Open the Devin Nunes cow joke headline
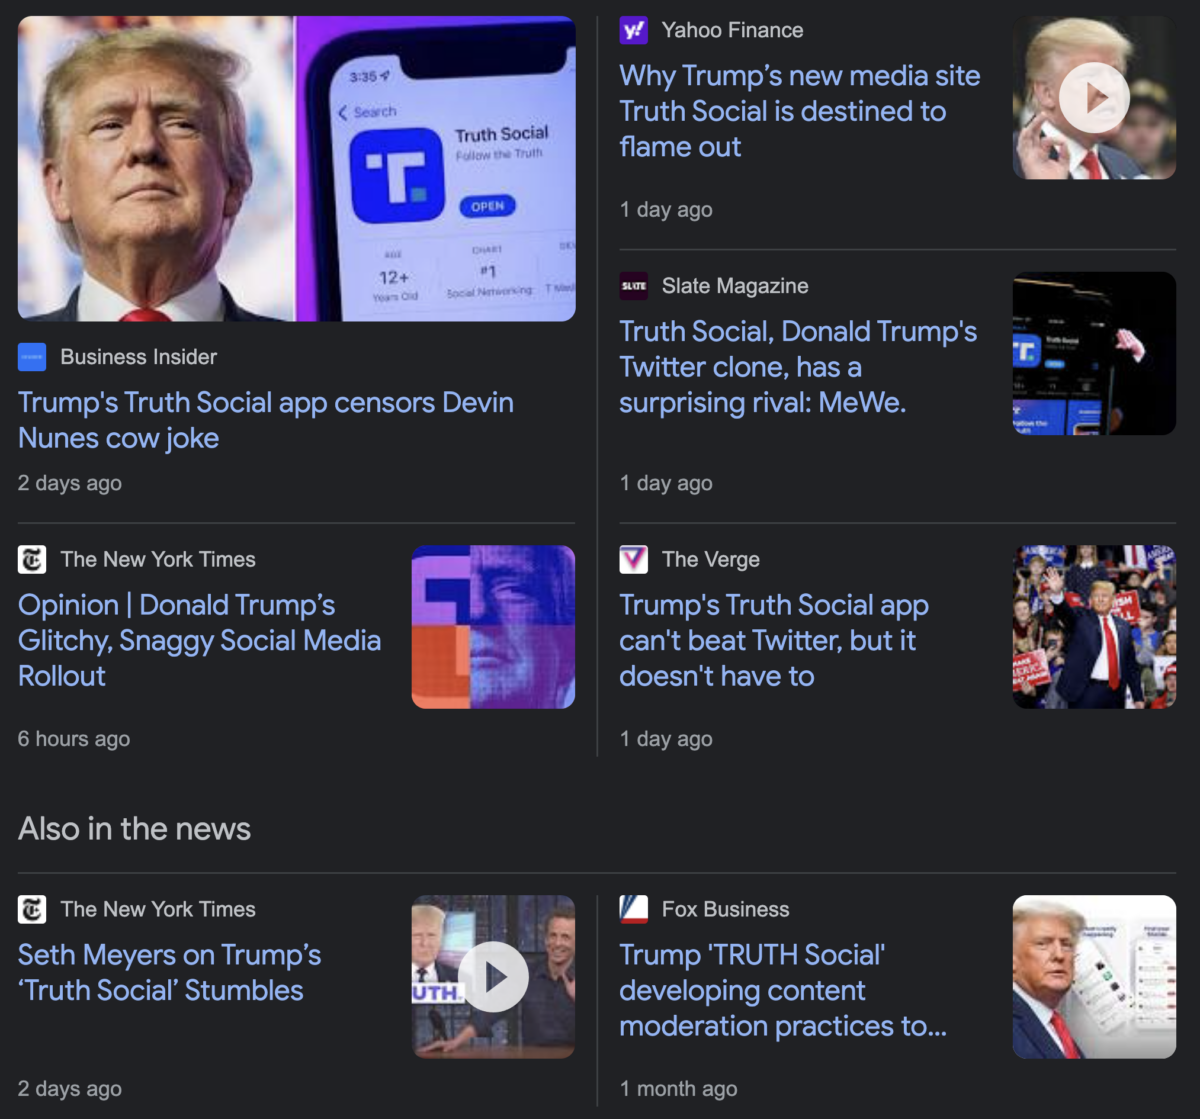This screenshot has width=1200, height=1119. click(x=266, y=420)
